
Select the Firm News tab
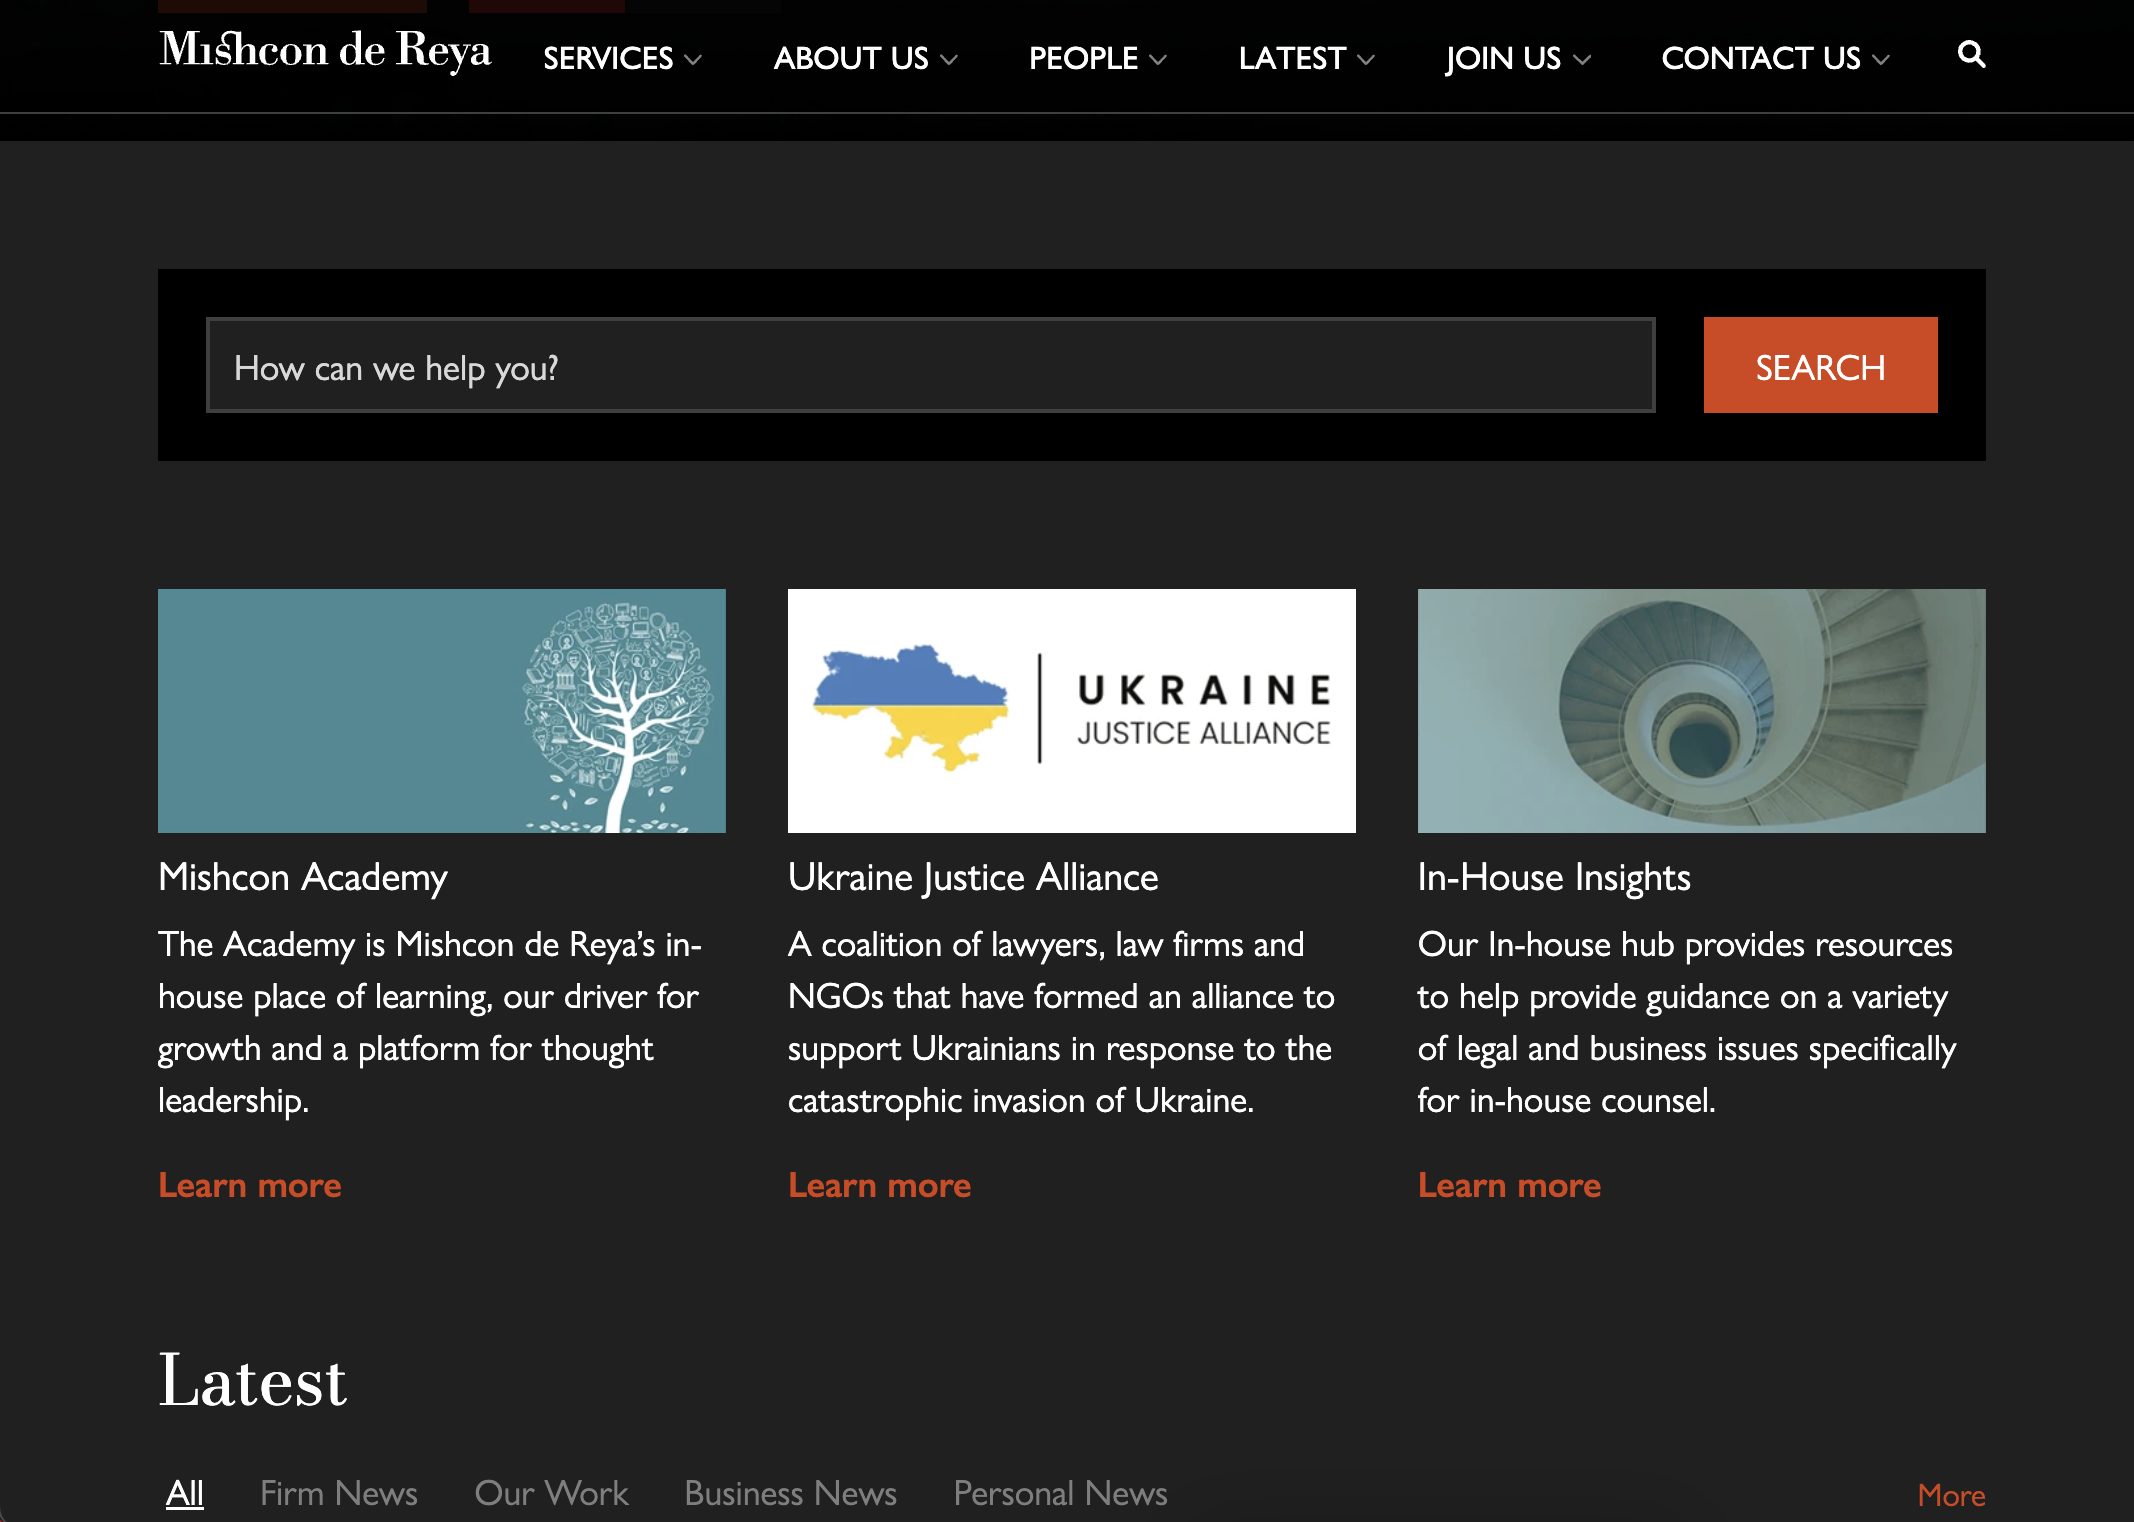[x=338, y=1493]
